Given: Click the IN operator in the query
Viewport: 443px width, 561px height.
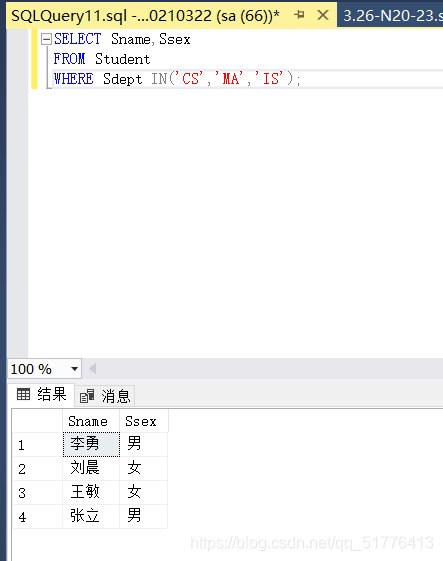Looking at the screenshot, I should 159,79.
